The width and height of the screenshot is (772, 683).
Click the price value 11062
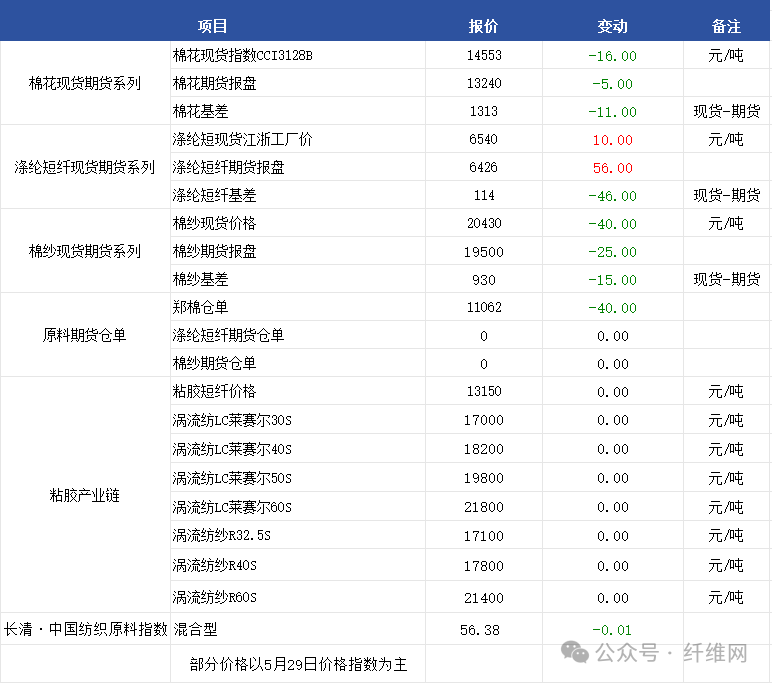click(484, 307)
